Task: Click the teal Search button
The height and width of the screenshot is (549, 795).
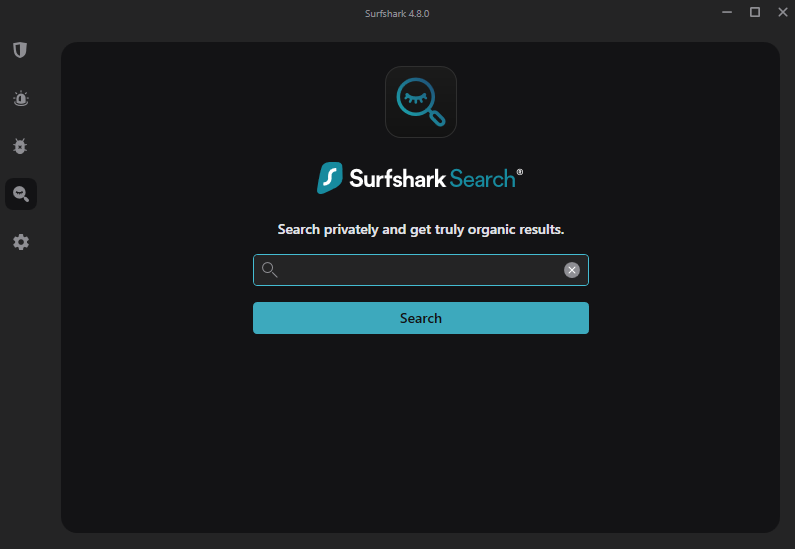Action: pos(420,318)
